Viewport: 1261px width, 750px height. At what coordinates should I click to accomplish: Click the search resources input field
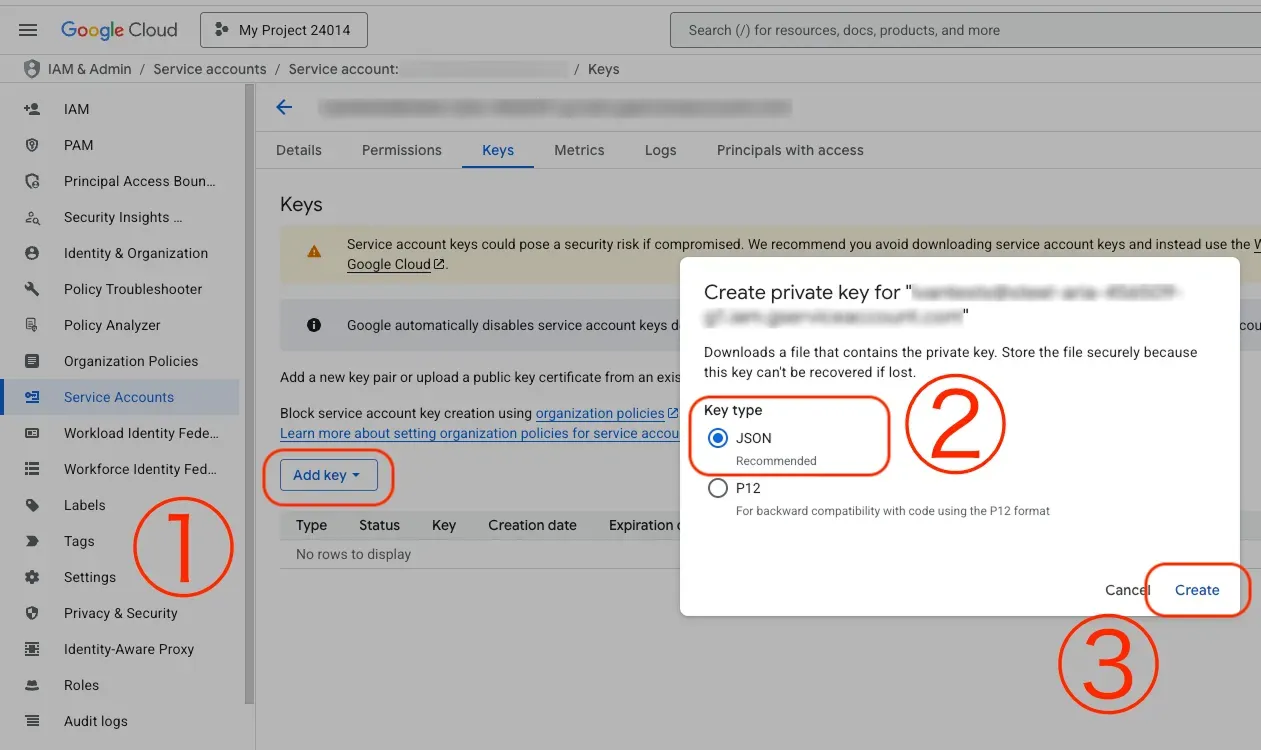point(960,30)
